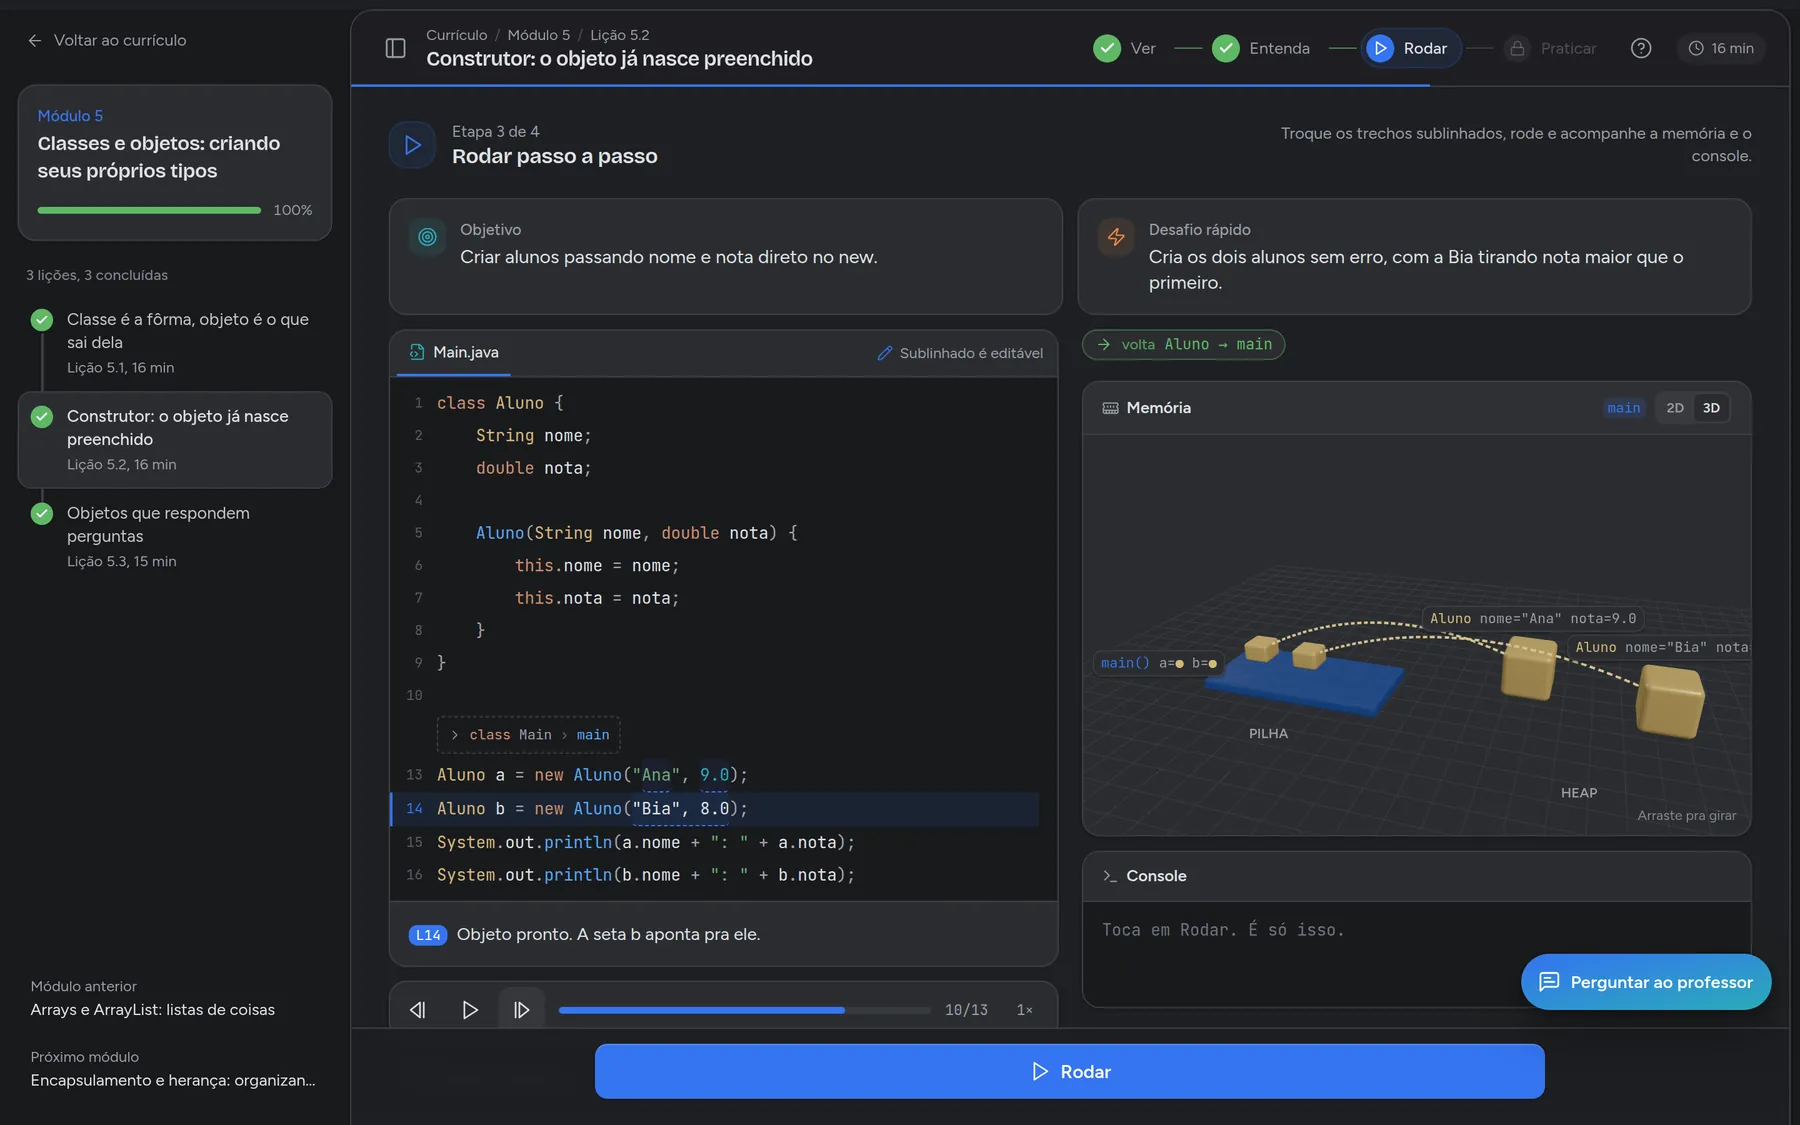Click the Rodar passo a passo play icon
Image resolution: width=1800 pixels, height=1125 pixels.
tap(412, 145)
